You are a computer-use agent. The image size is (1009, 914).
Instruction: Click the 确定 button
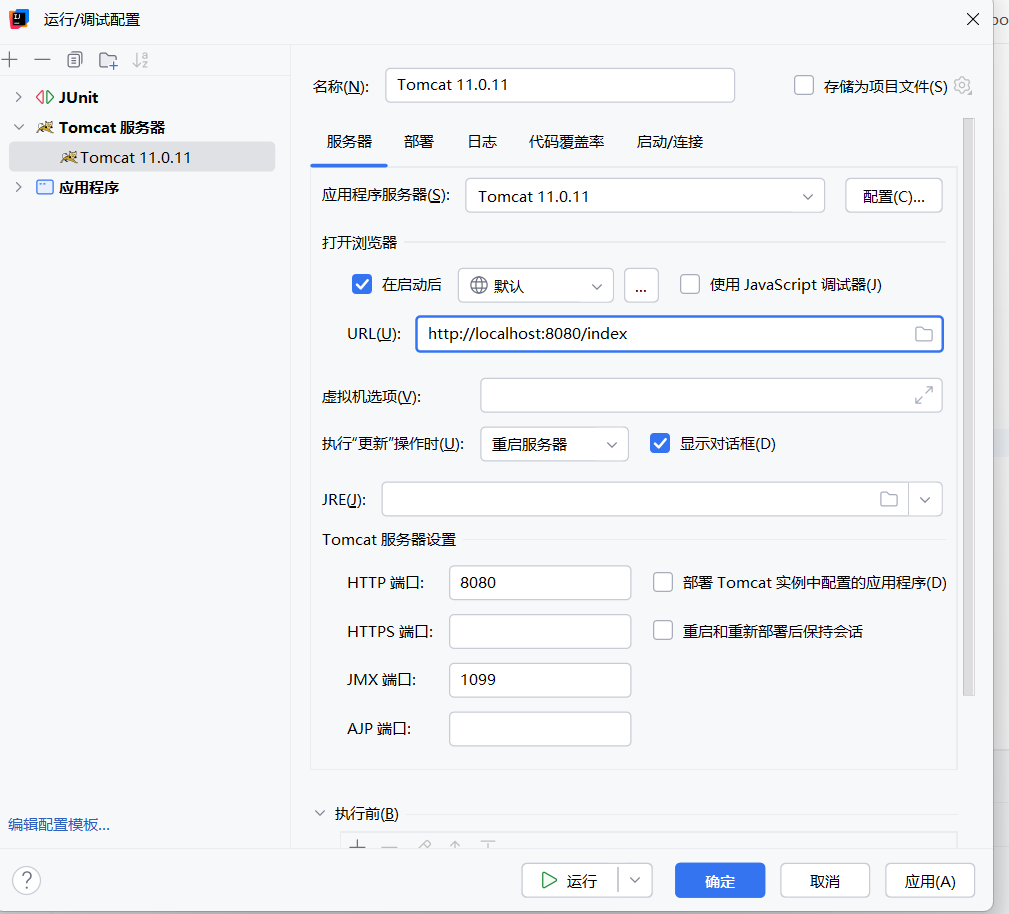(719, 880)
